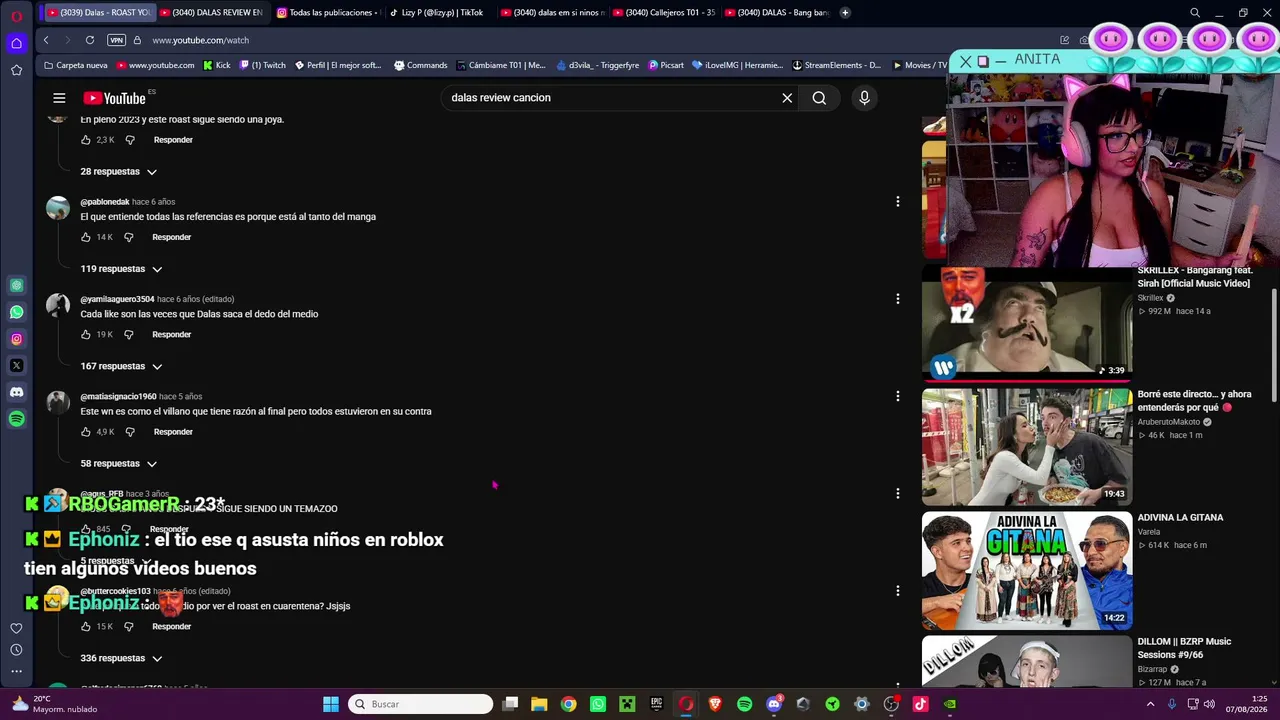Image resolution: width=1280 pixels, height=720 pixels.
Task: Open Windows Start menu
Action: [331, 704]
